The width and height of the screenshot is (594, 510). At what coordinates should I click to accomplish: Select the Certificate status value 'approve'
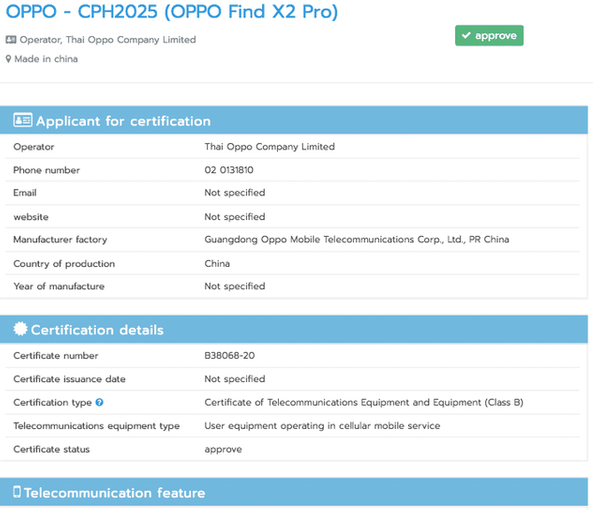tap(223, 450)
